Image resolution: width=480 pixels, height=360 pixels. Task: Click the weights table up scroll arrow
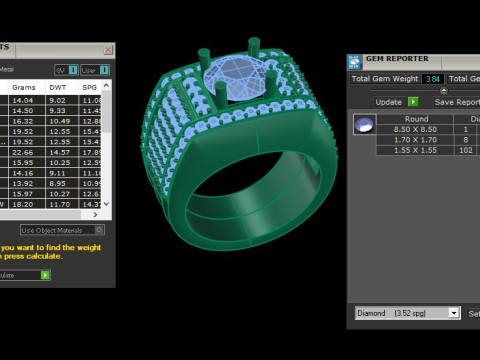(x=106, y=85)
